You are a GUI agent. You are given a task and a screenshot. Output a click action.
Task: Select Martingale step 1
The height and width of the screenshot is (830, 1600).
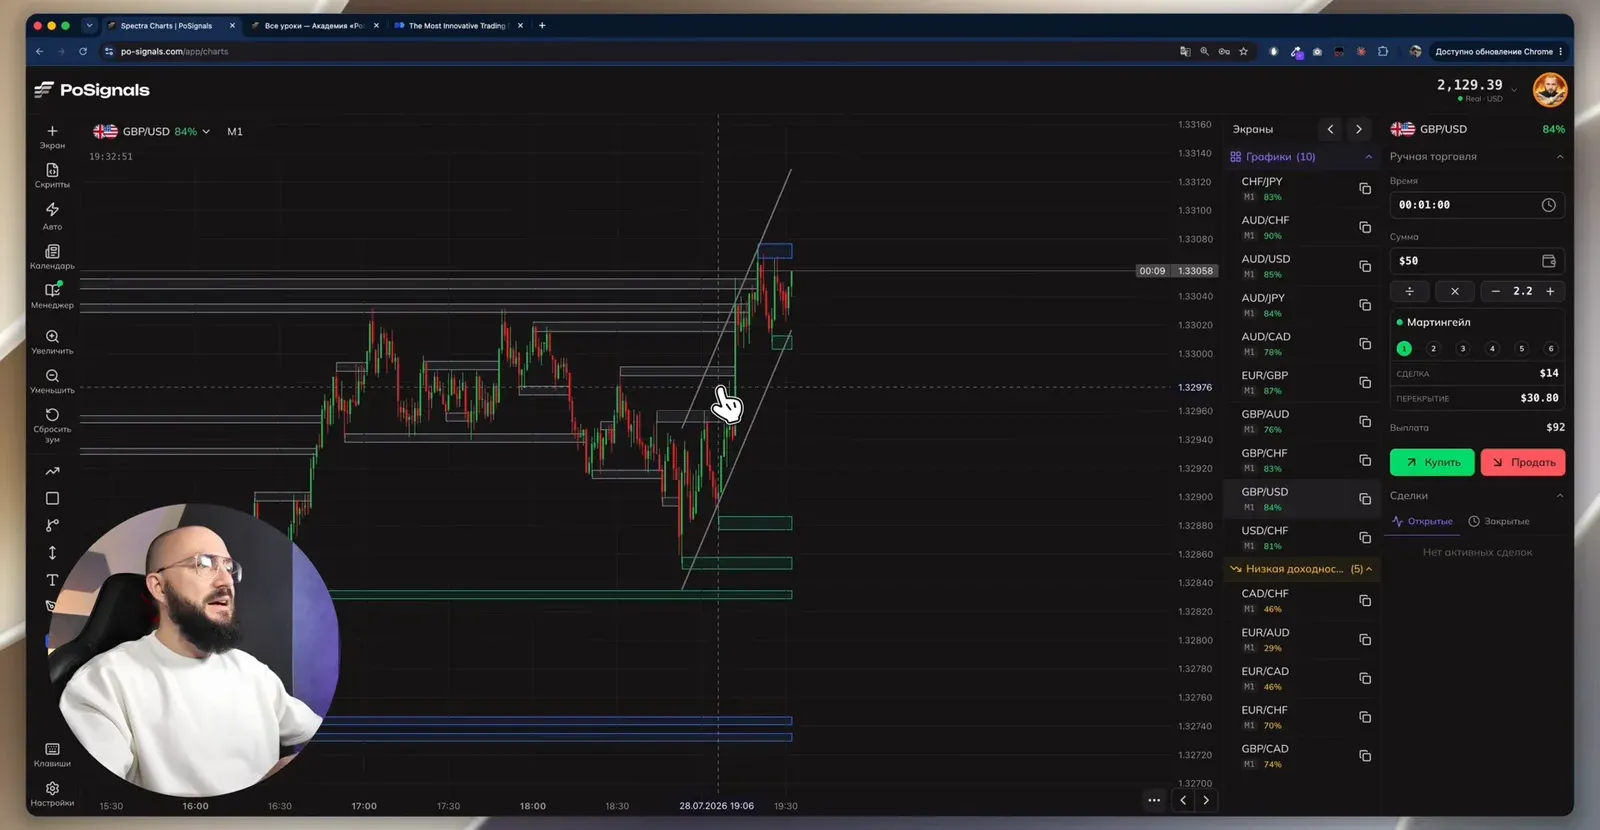click(1404, 349)
